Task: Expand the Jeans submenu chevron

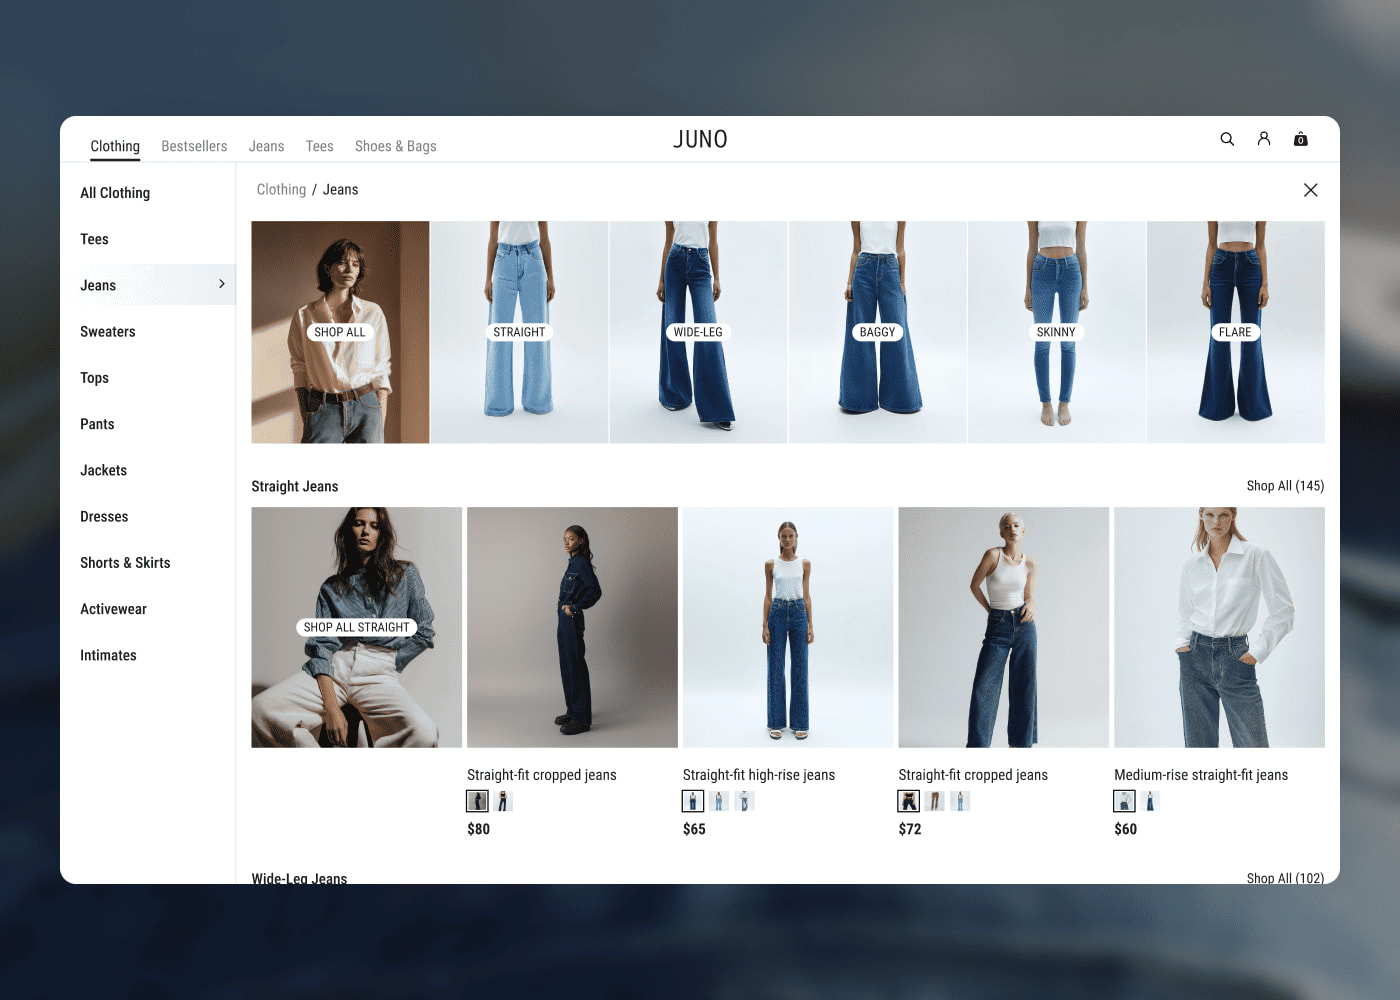Action: [x=222, y=284]
